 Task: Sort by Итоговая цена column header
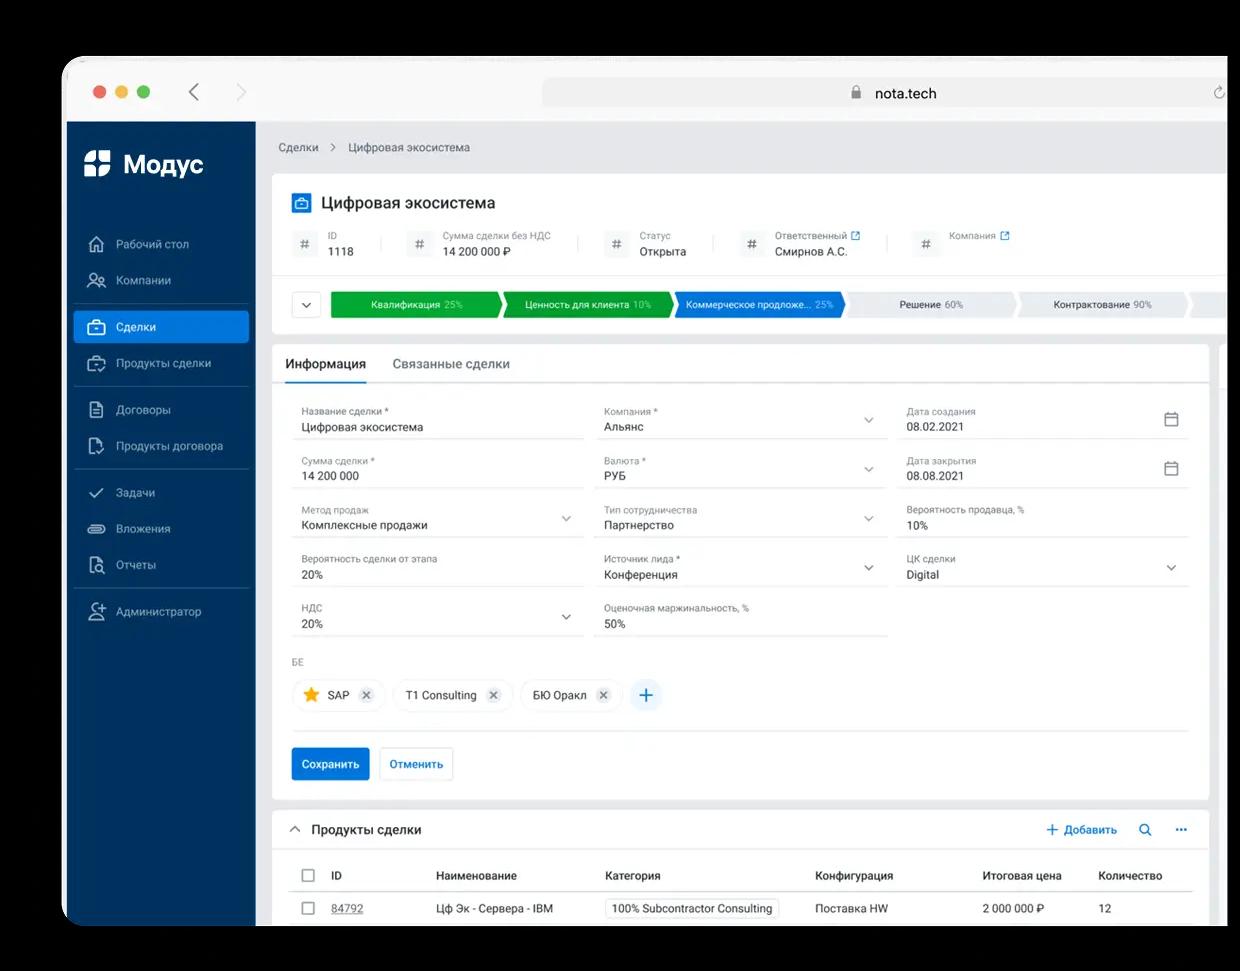(1021, 875)
